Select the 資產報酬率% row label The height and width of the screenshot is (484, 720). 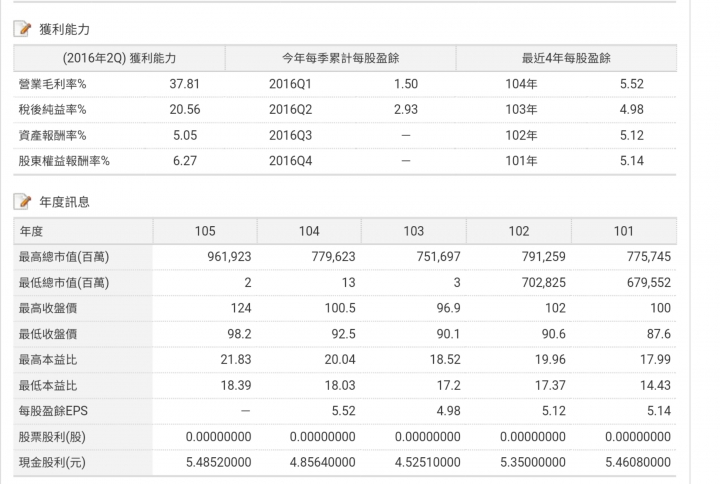[x=52, y=135]
